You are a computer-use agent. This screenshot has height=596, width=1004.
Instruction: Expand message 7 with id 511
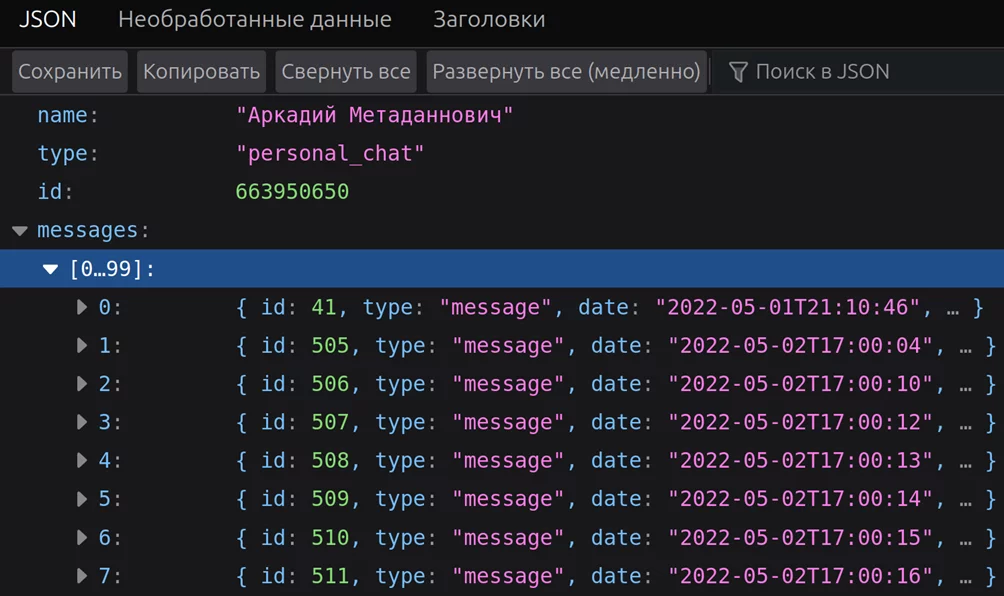tap(81, 576)
